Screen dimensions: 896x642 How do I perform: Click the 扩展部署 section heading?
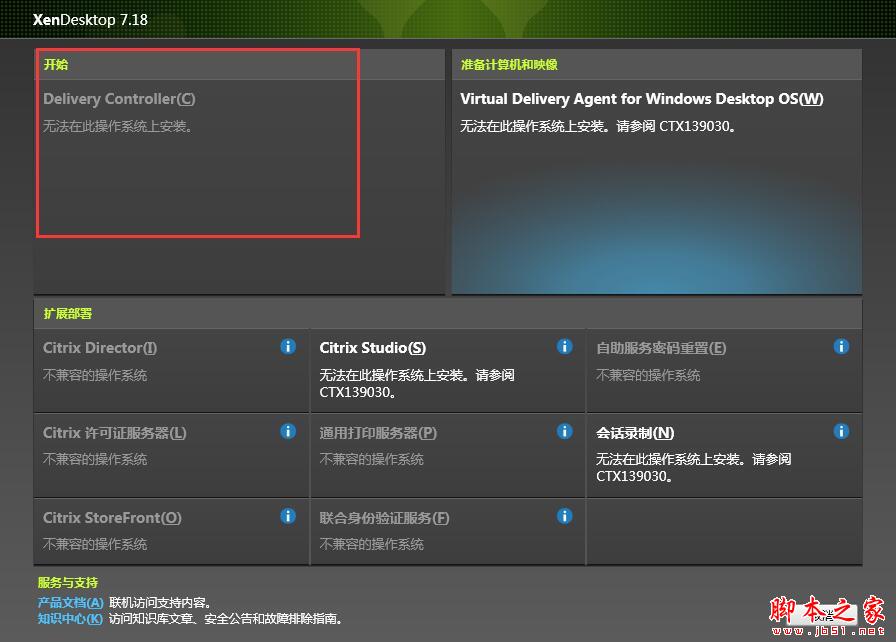[x=68, y=314]
